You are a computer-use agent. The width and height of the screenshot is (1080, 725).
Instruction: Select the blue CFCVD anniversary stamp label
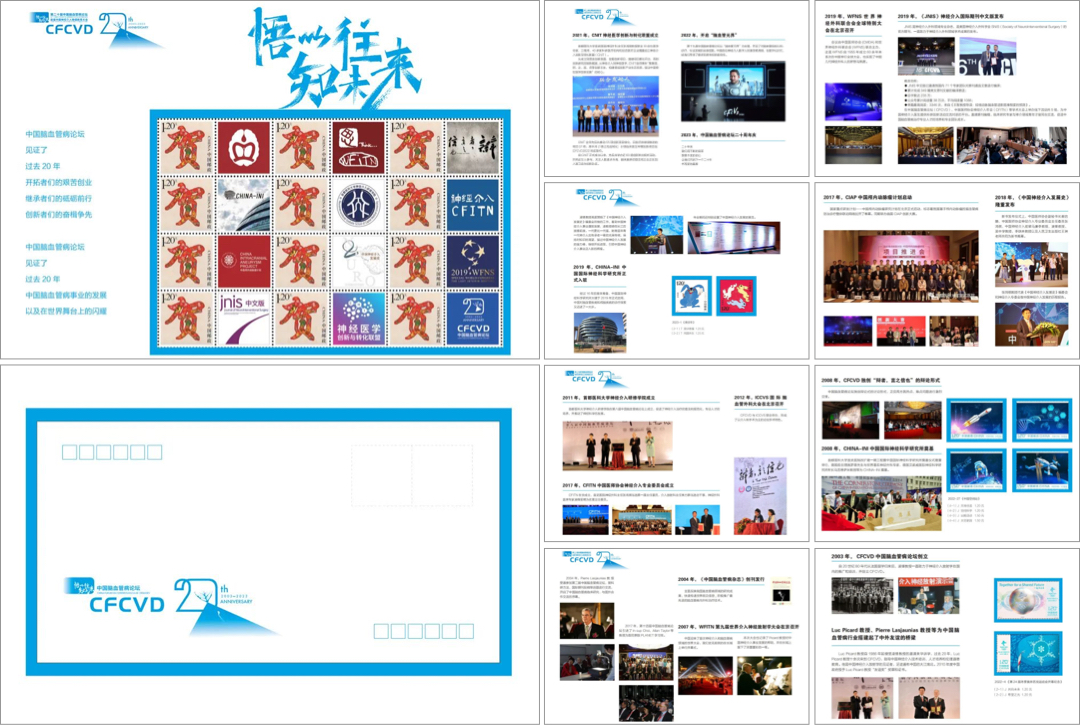[472, 319]
